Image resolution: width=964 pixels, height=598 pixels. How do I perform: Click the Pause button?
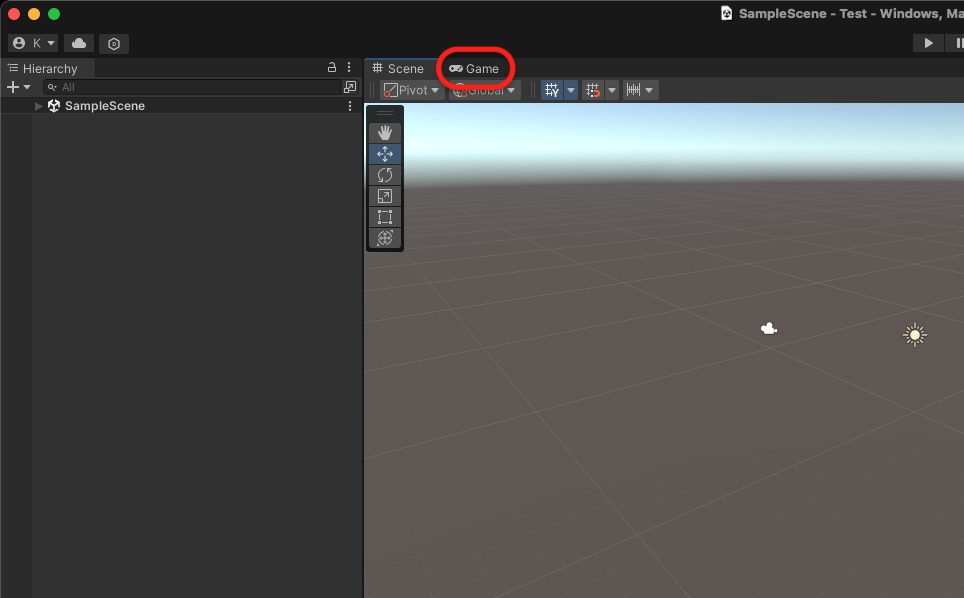[957, 43]
